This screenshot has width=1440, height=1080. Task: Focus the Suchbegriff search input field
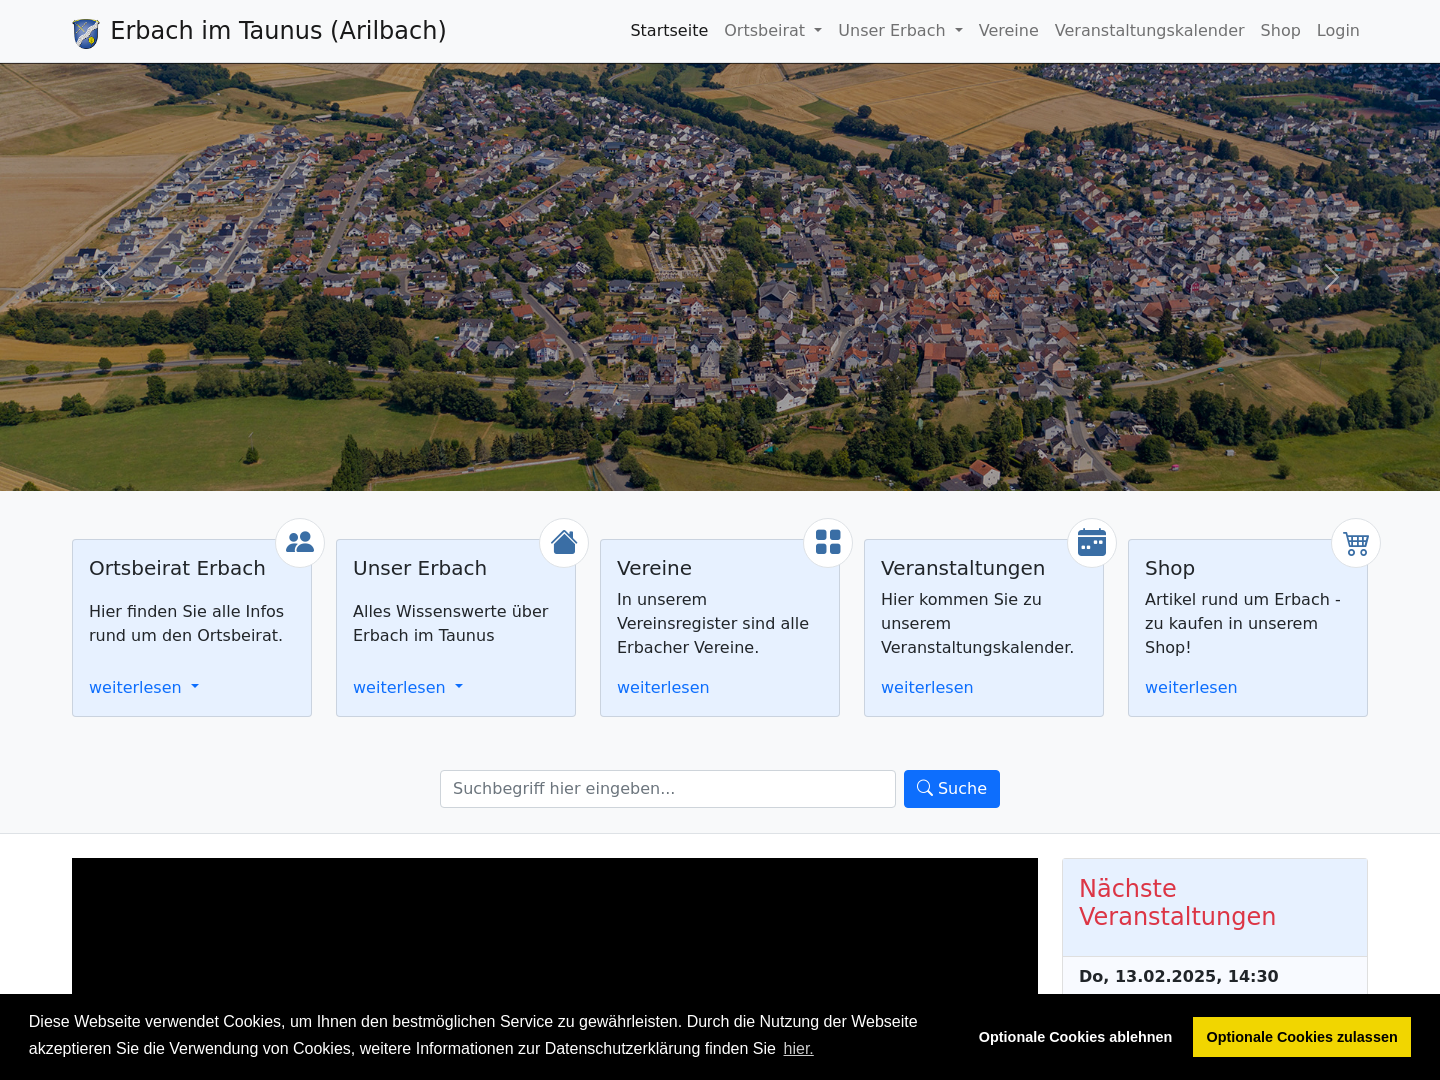coord(668,789)
